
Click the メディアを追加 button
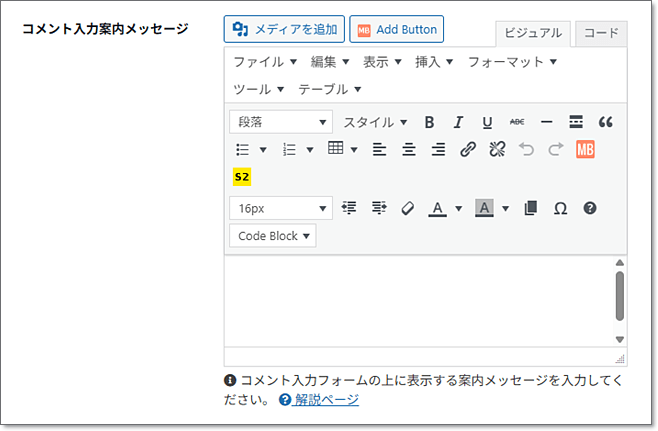[284, 29]
